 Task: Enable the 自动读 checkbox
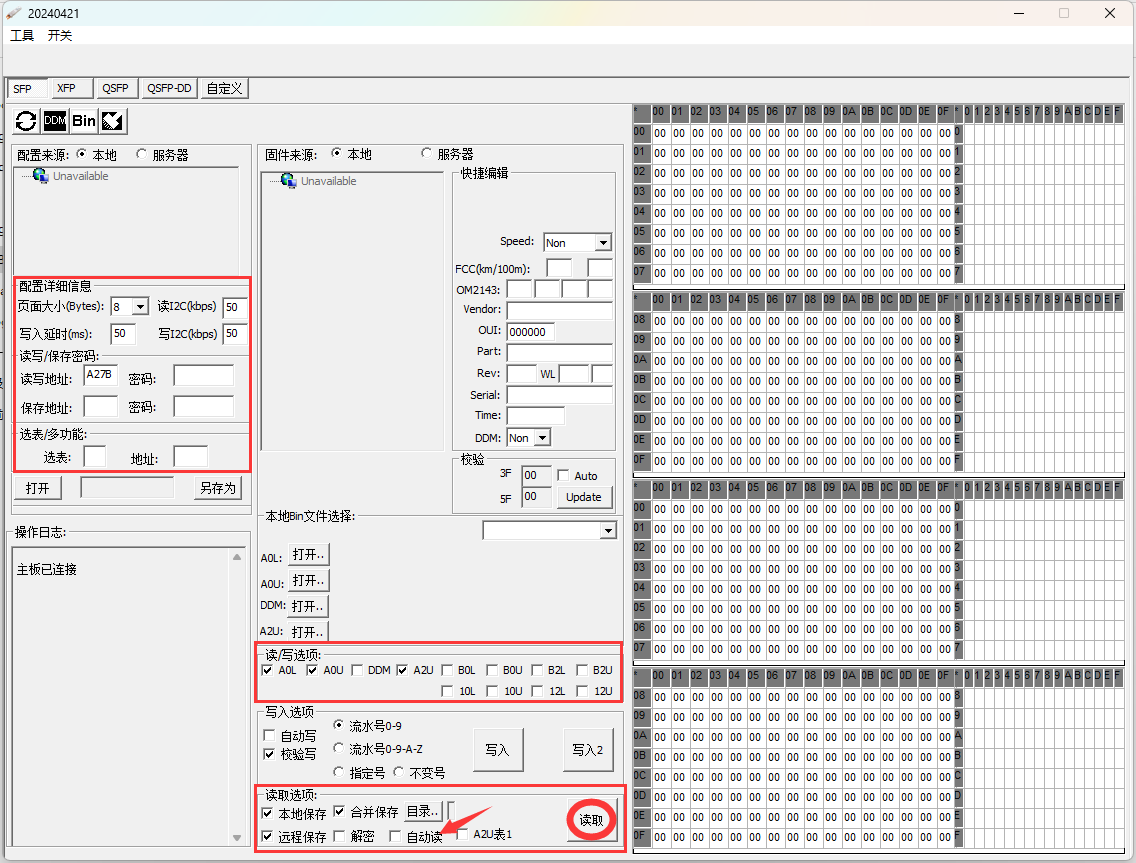point(395,836)
